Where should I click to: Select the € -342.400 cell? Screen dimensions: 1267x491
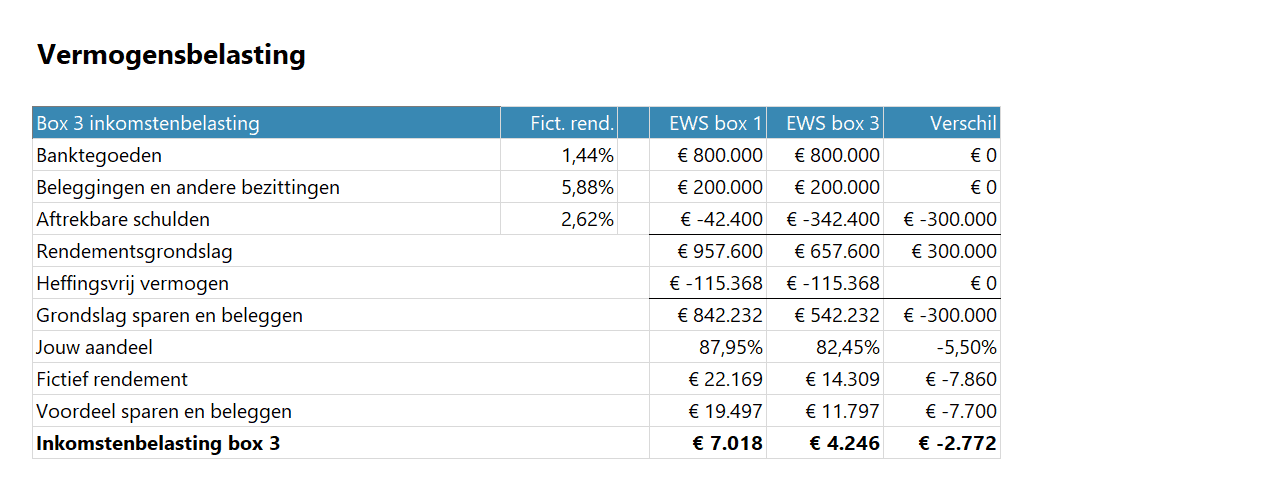[x=833, y=220]
